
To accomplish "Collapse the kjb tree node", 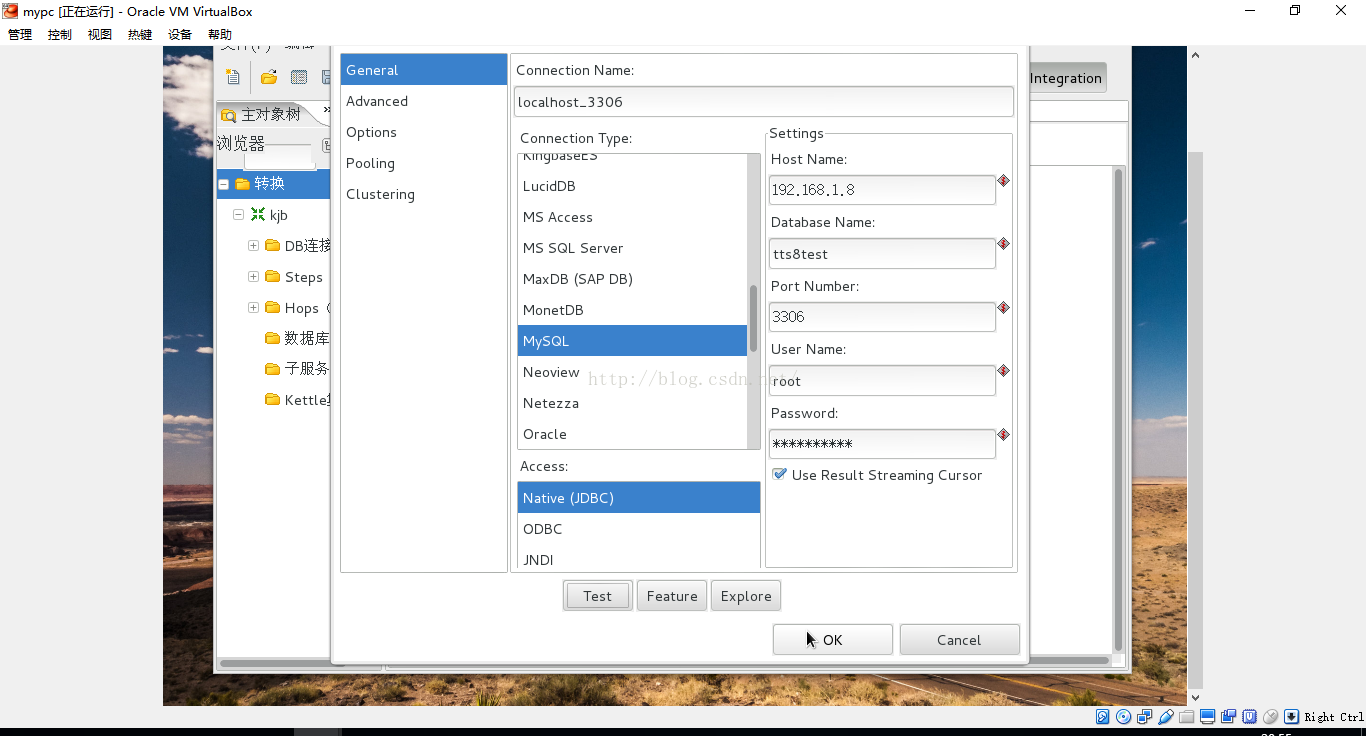I will [238, 214].
